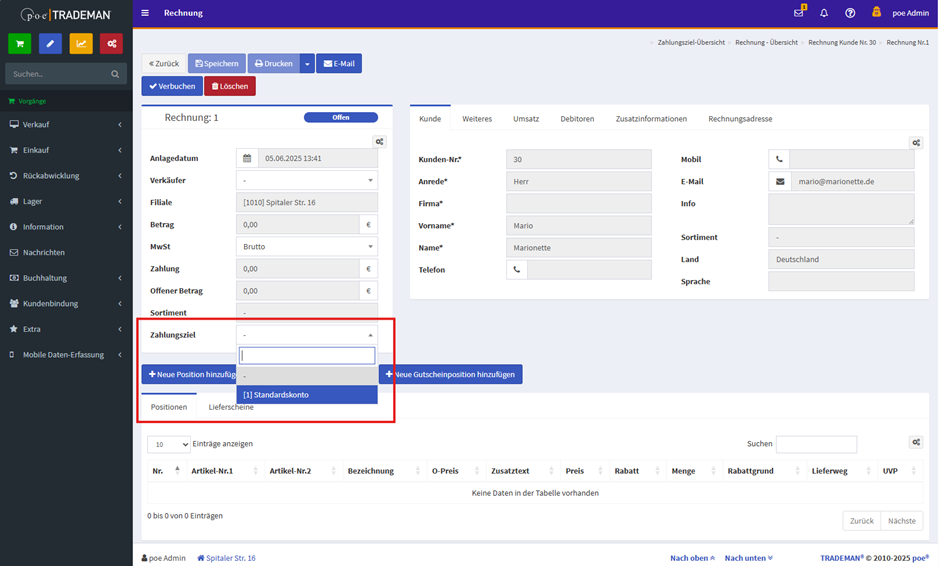Click Neue Position hinzufügen button
The height and width of the screenshot is (566, 939).
tap(189, 374)
